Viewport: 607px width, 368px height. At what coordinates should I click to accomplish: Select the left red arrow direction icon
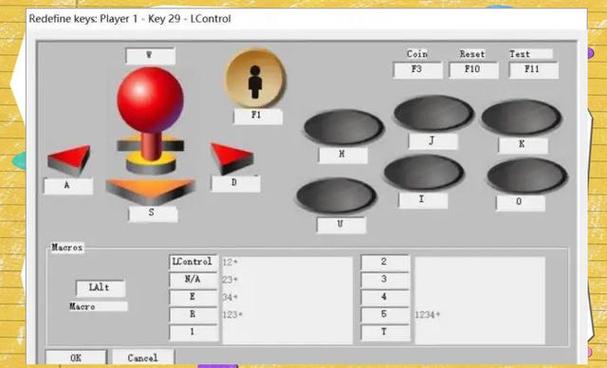tap(69, 159)
